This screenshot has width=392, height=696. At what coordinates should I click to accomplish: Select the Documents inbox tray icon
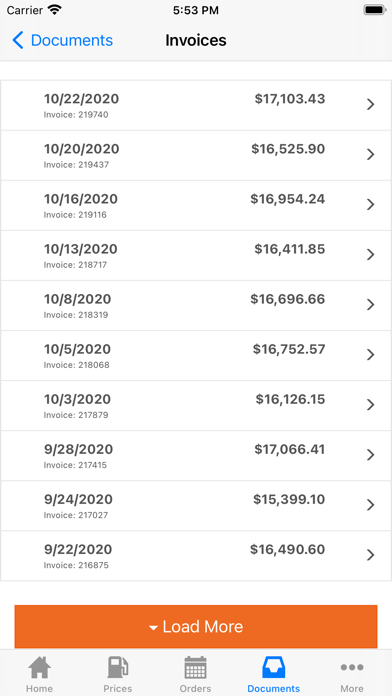pyautogui.click(x=273, y=668)
